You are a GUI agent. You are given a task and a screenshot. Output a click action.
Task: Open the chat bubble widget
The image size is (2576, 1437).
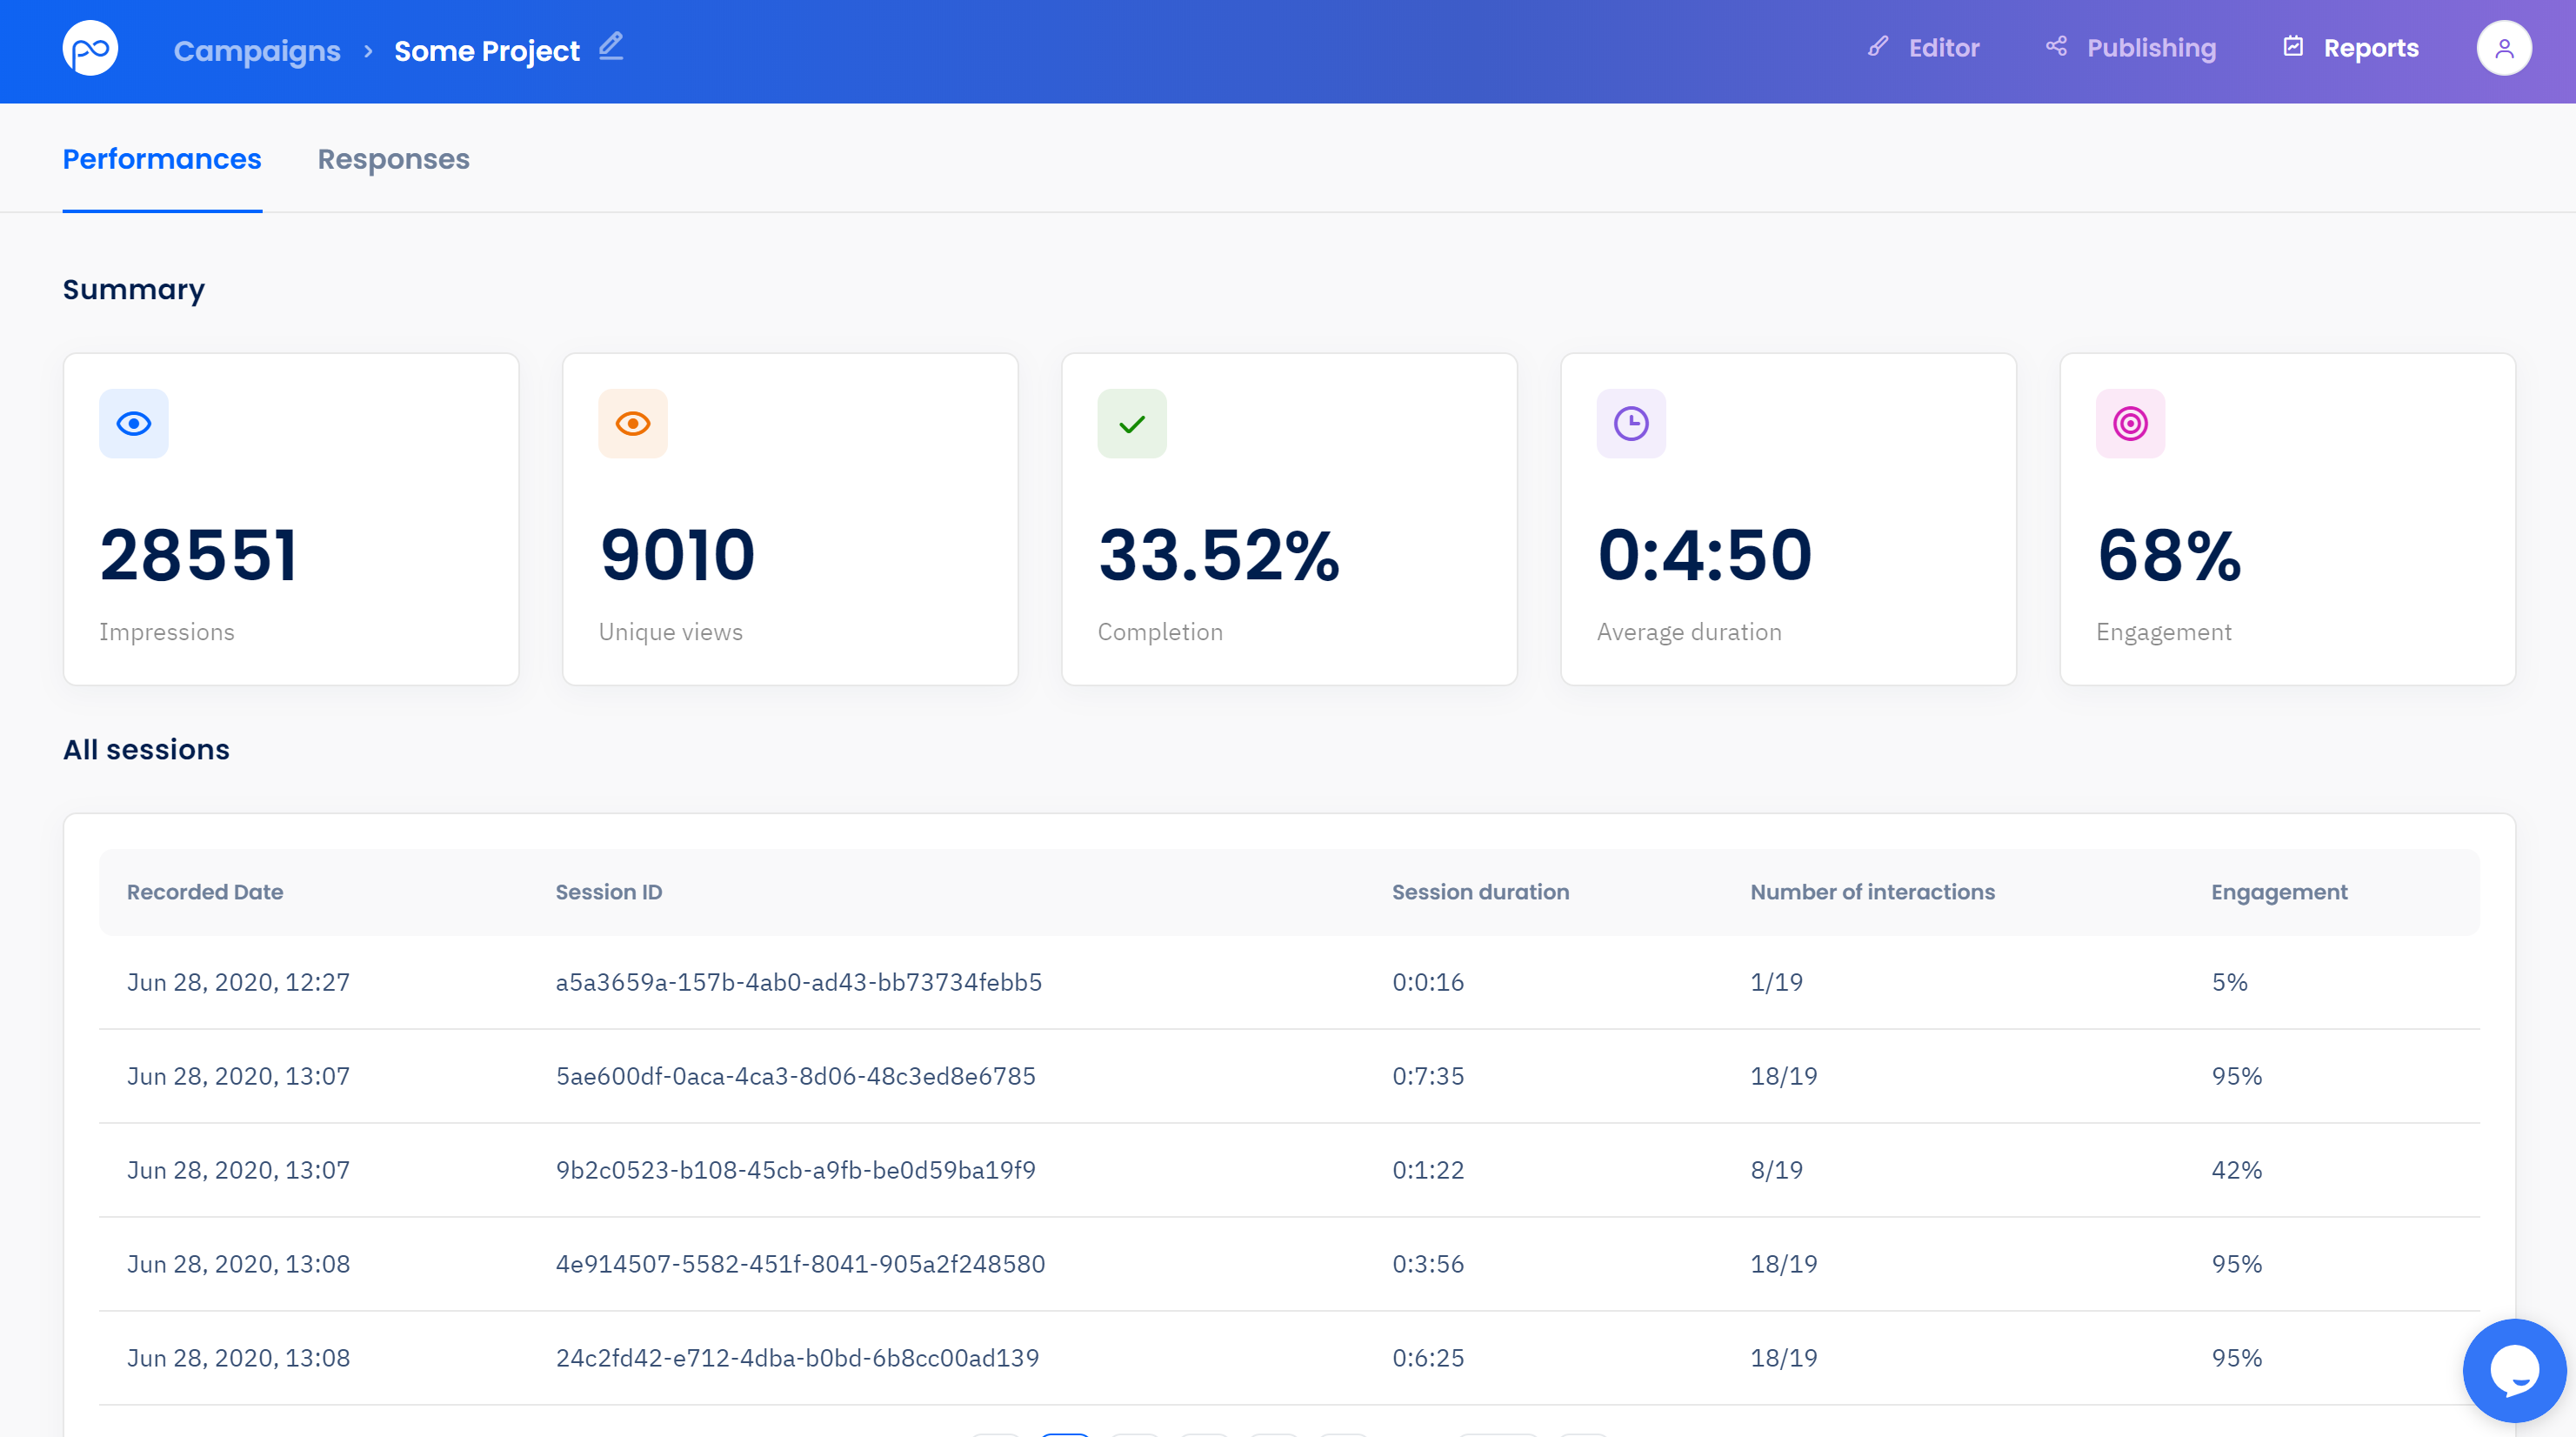tap(2513, 1369)
